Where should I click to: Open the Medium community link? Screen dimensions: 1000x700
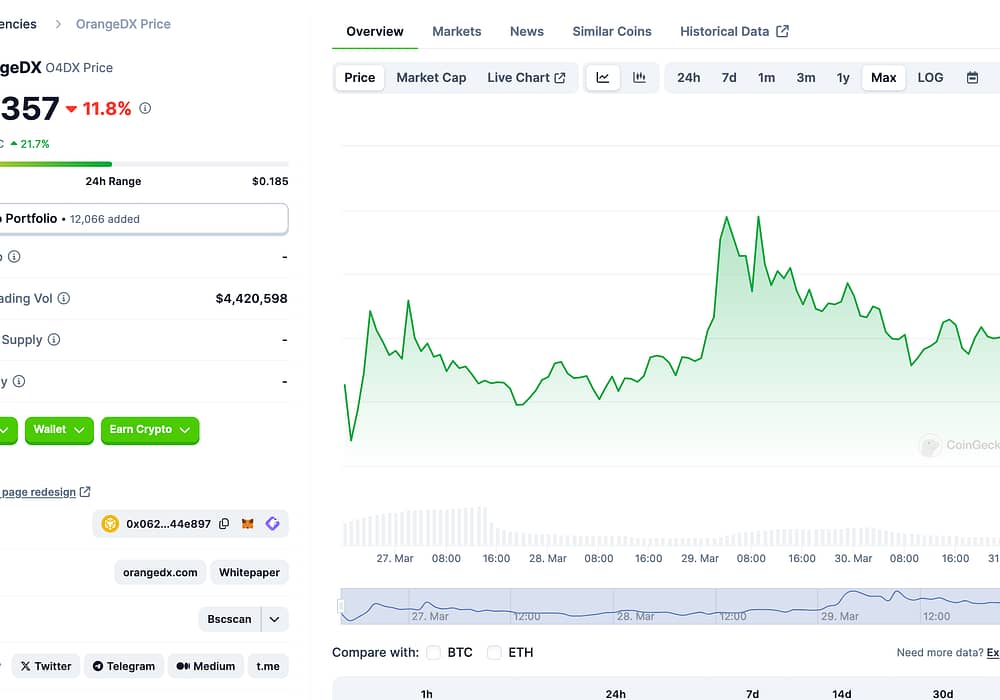pyautogui.click(x=205, y=666)
